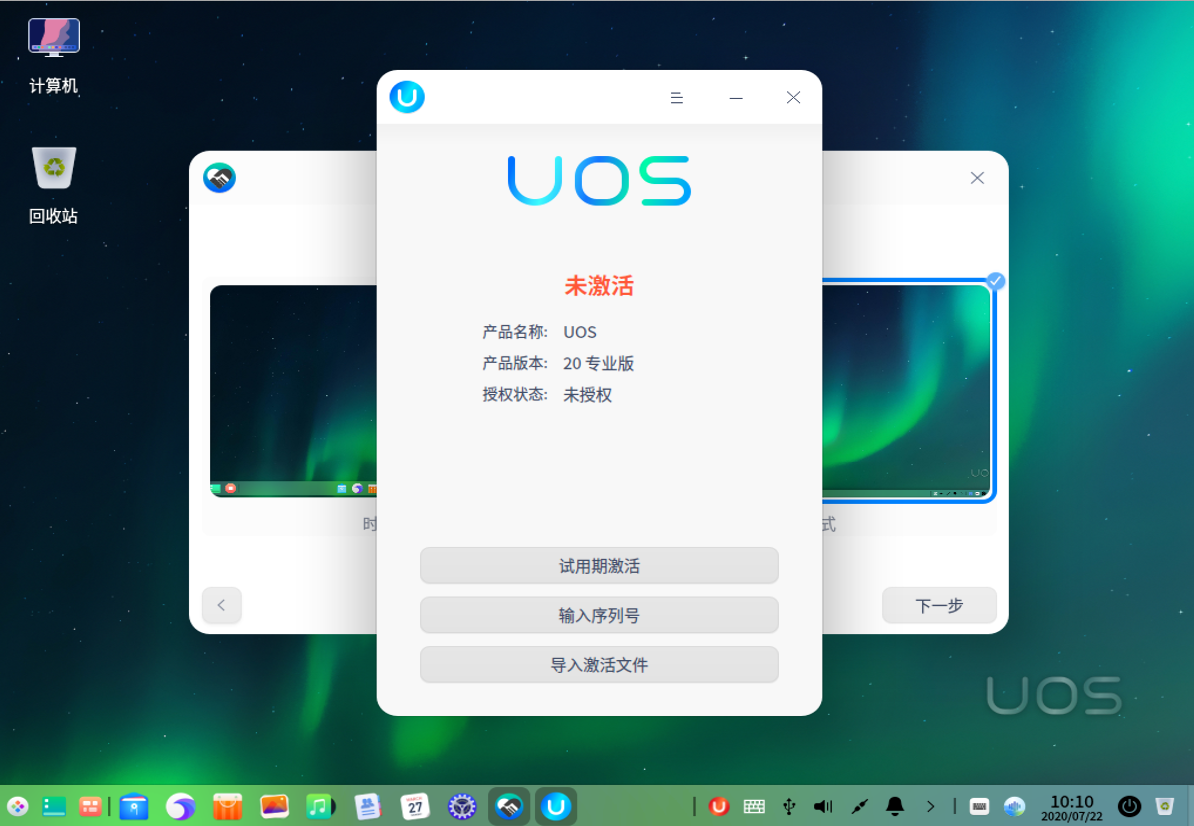Select the UOS activation icon in the tray
The height and width of the screenshot is (826, 1194).
click(718, 806)
